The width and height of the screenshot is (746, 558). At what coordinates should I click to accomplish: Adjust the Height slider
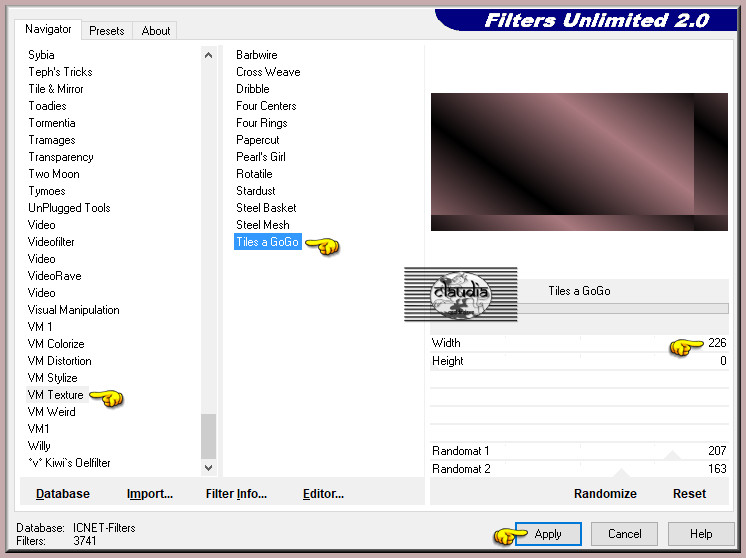579,361
